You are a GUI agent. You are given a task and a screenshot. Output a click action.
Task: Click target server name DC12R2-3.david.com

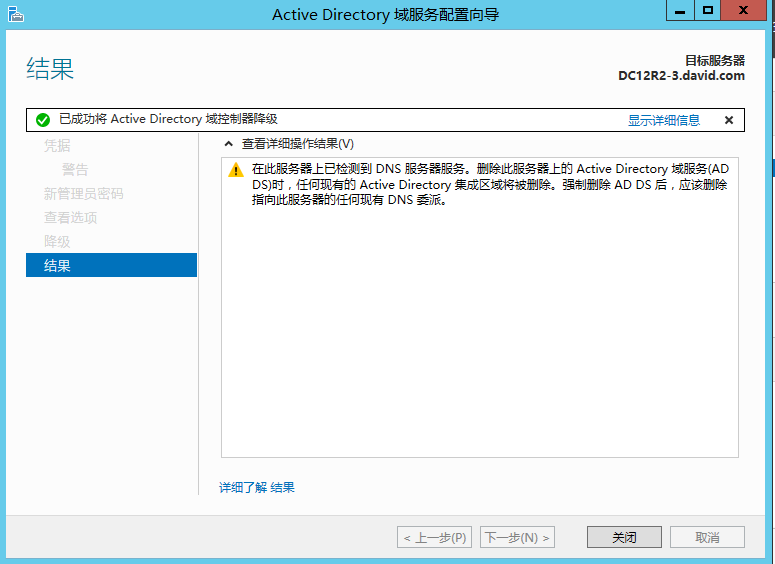coord(681,76)
